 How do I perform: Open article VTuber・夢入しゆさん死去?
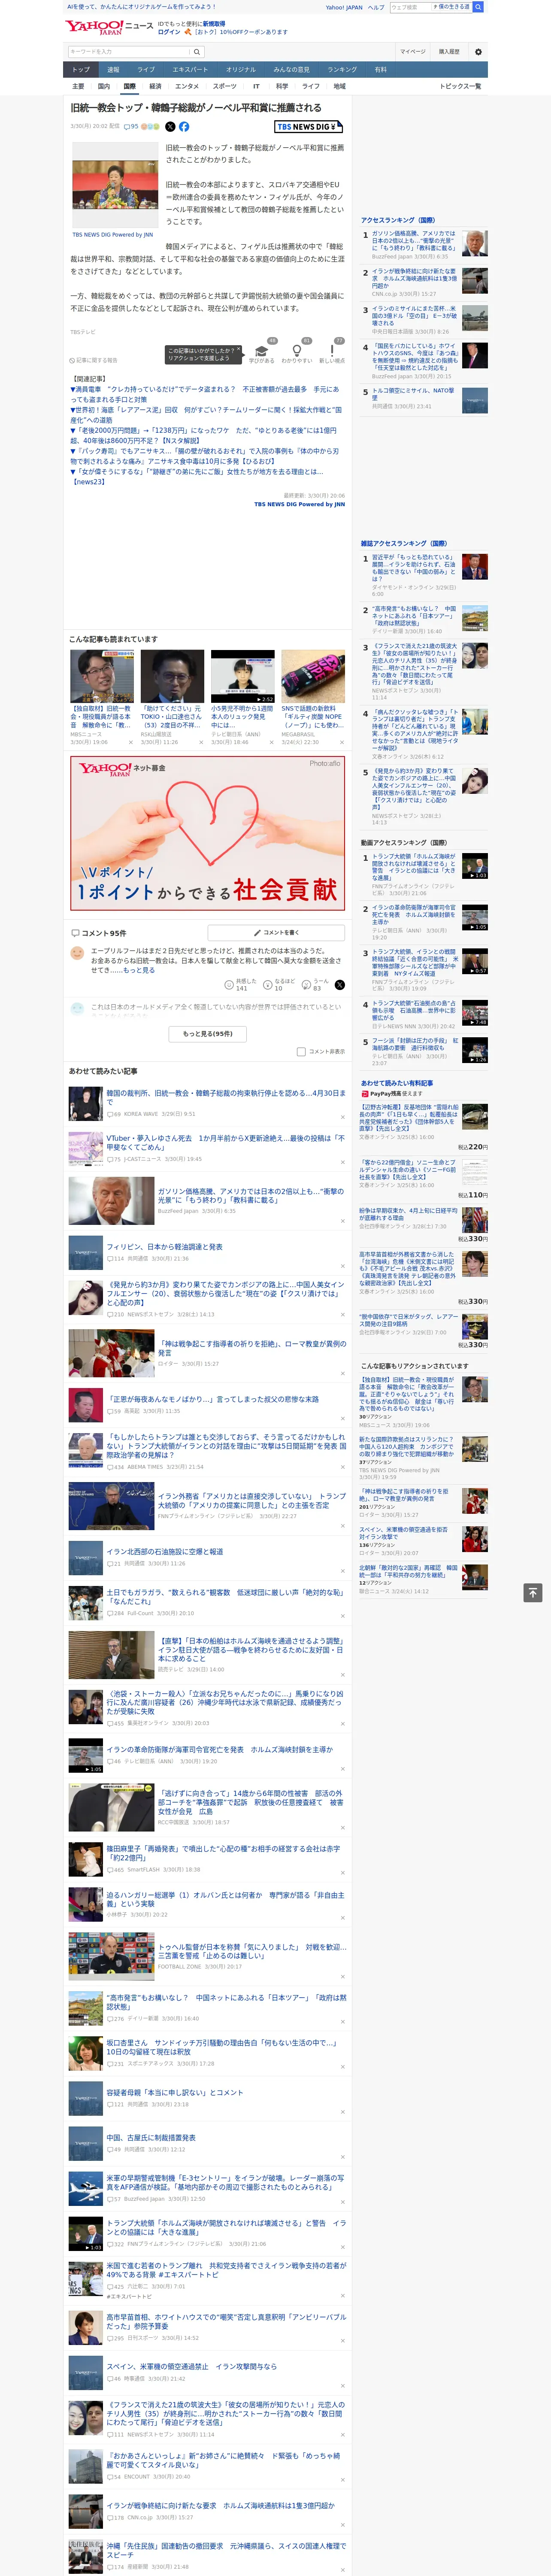226,1142
